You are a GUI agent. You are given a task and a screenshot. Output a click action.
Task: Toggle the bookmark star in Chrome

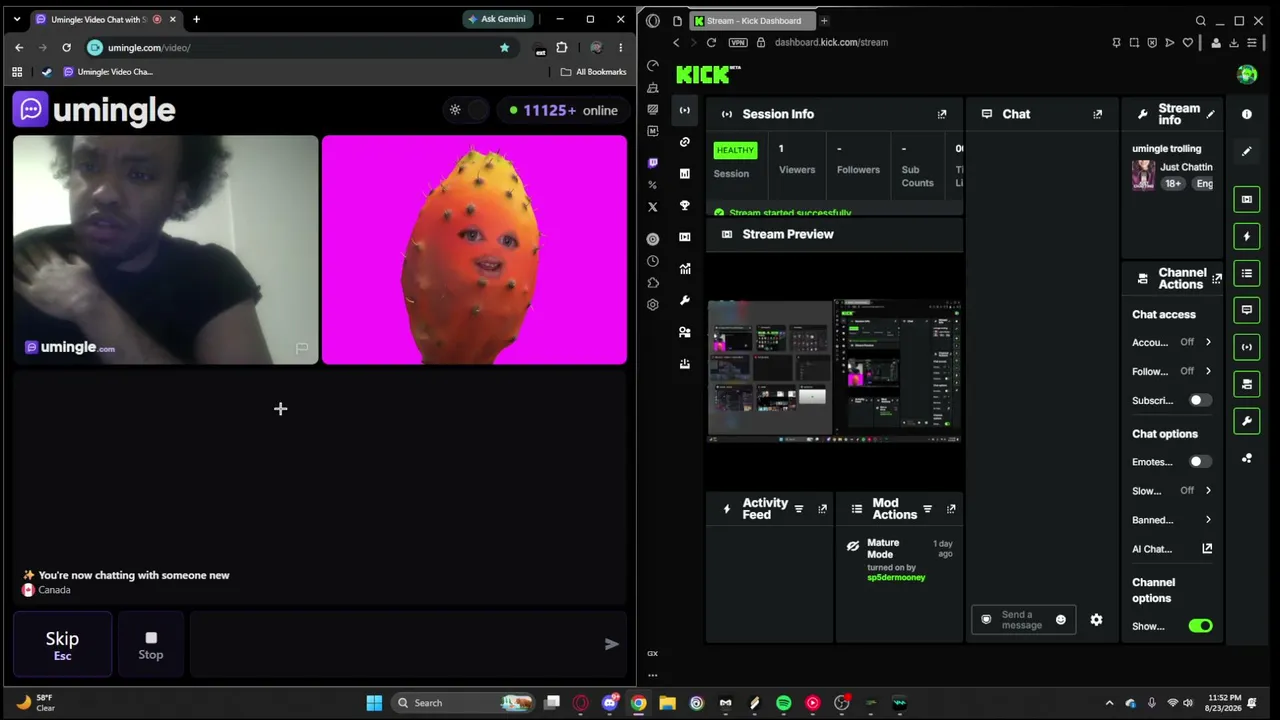click(504, 47)
